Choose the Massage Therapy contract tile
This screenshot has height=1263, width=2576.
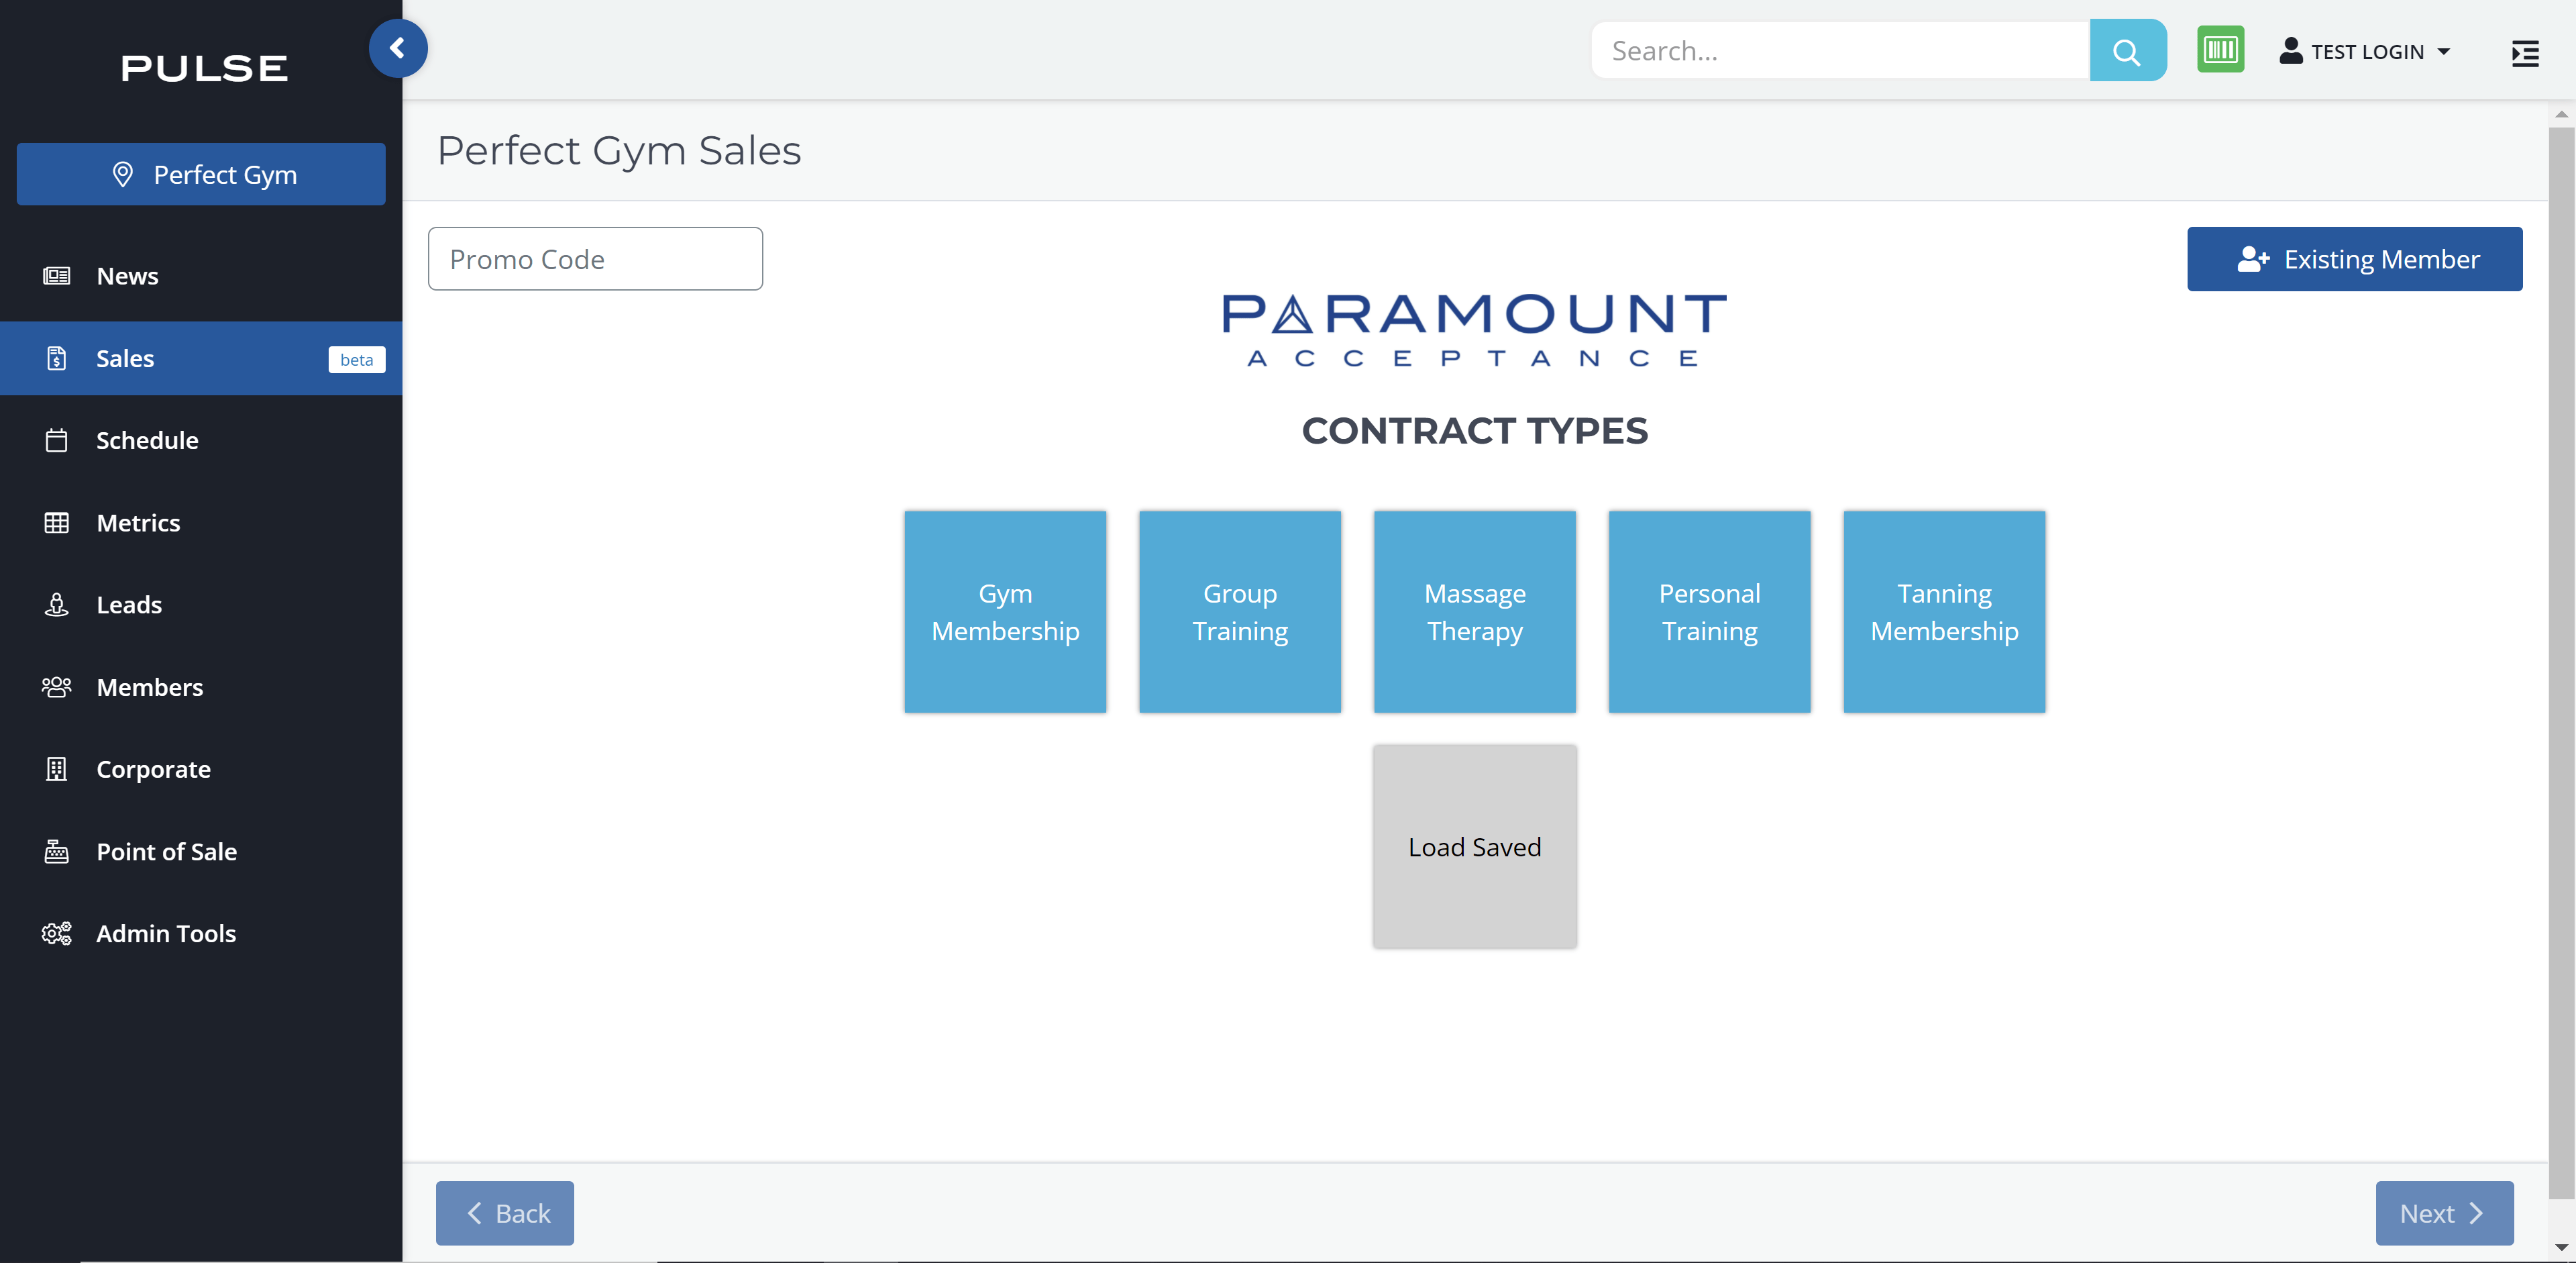click(x=1475, y=612)
